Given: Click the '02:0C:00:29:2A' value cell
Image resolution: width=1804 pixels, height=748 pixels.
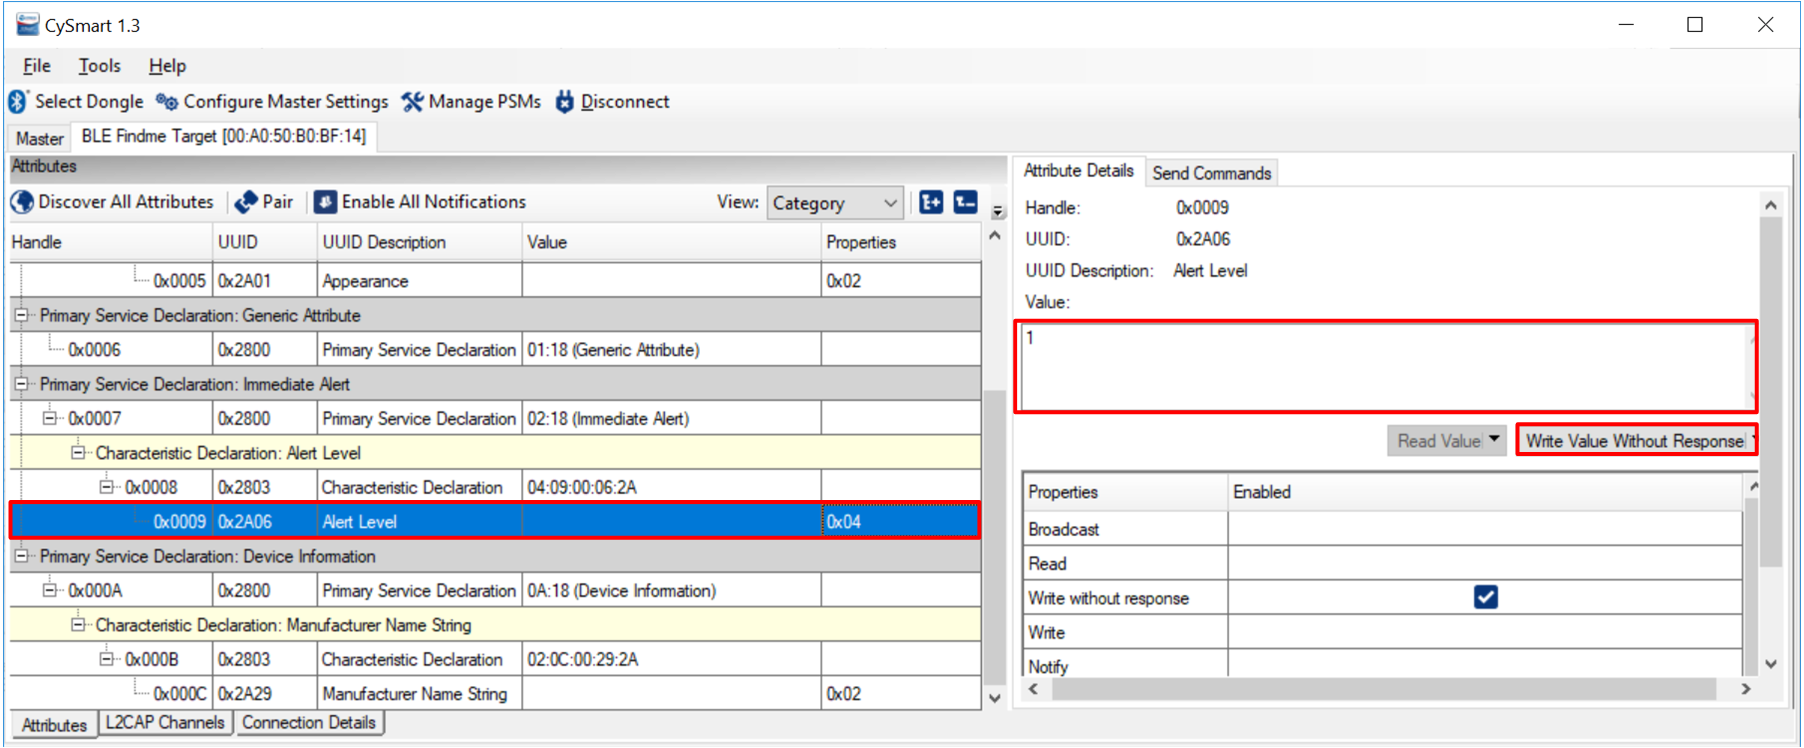Looking at the screenshot, I should pyautogui.click(x=671, y=659).
